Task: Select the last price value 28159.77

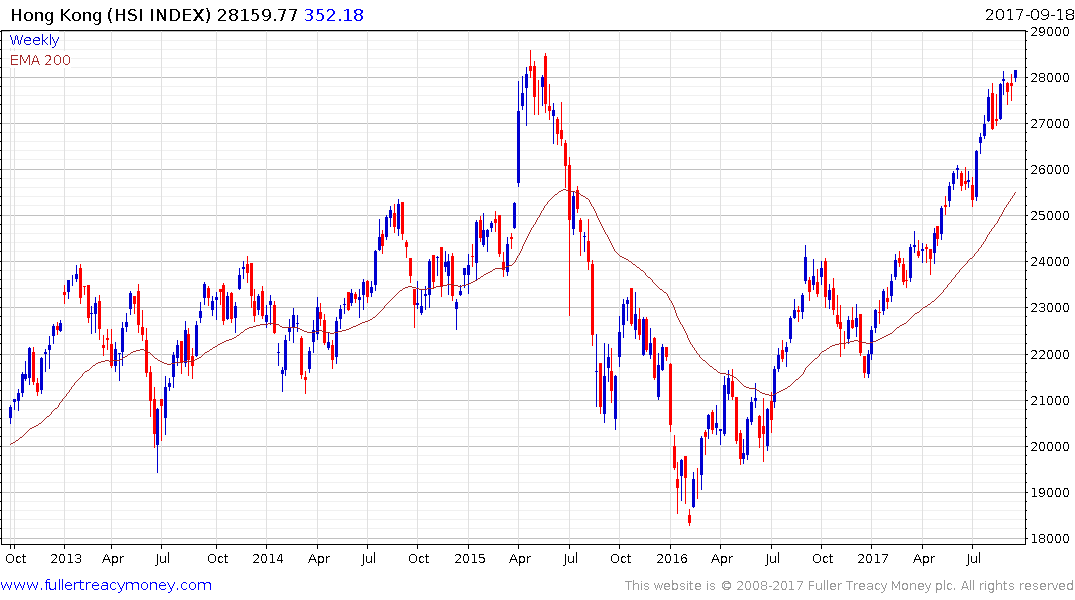Action: point(257,15)
